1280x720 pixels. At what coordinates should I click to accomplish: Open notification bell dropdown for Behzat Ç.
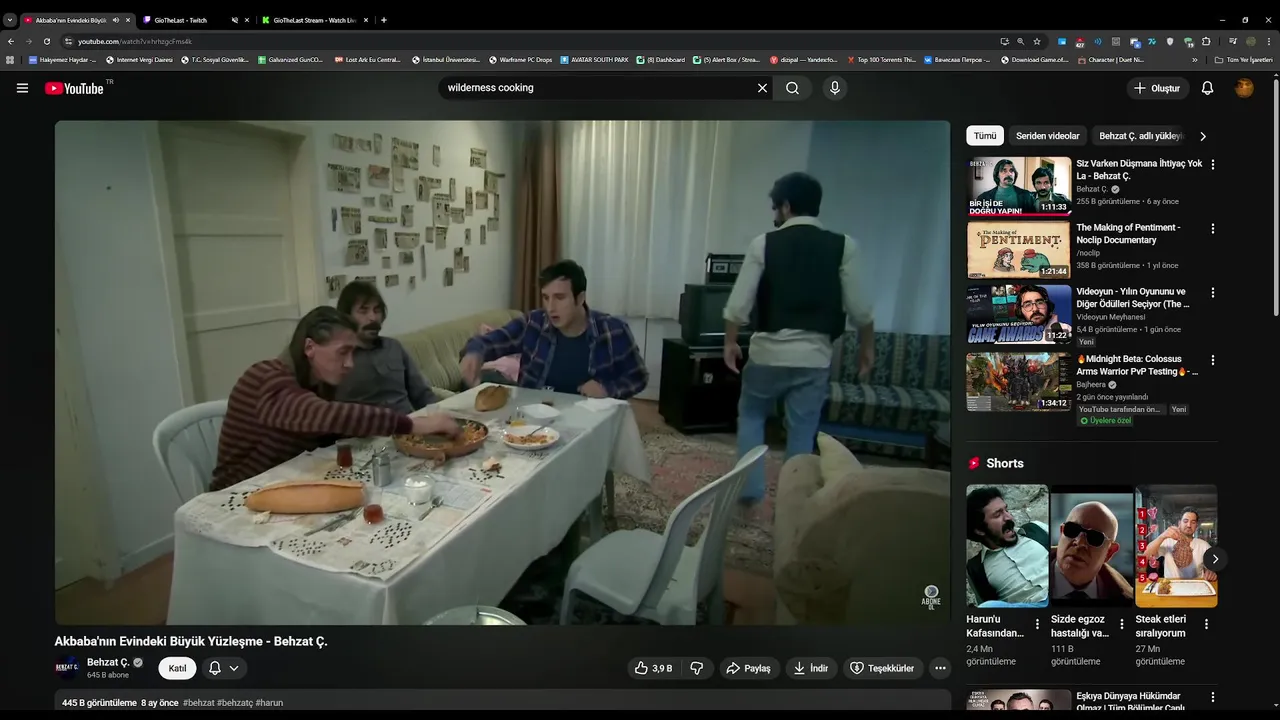(x=224, y=668)
